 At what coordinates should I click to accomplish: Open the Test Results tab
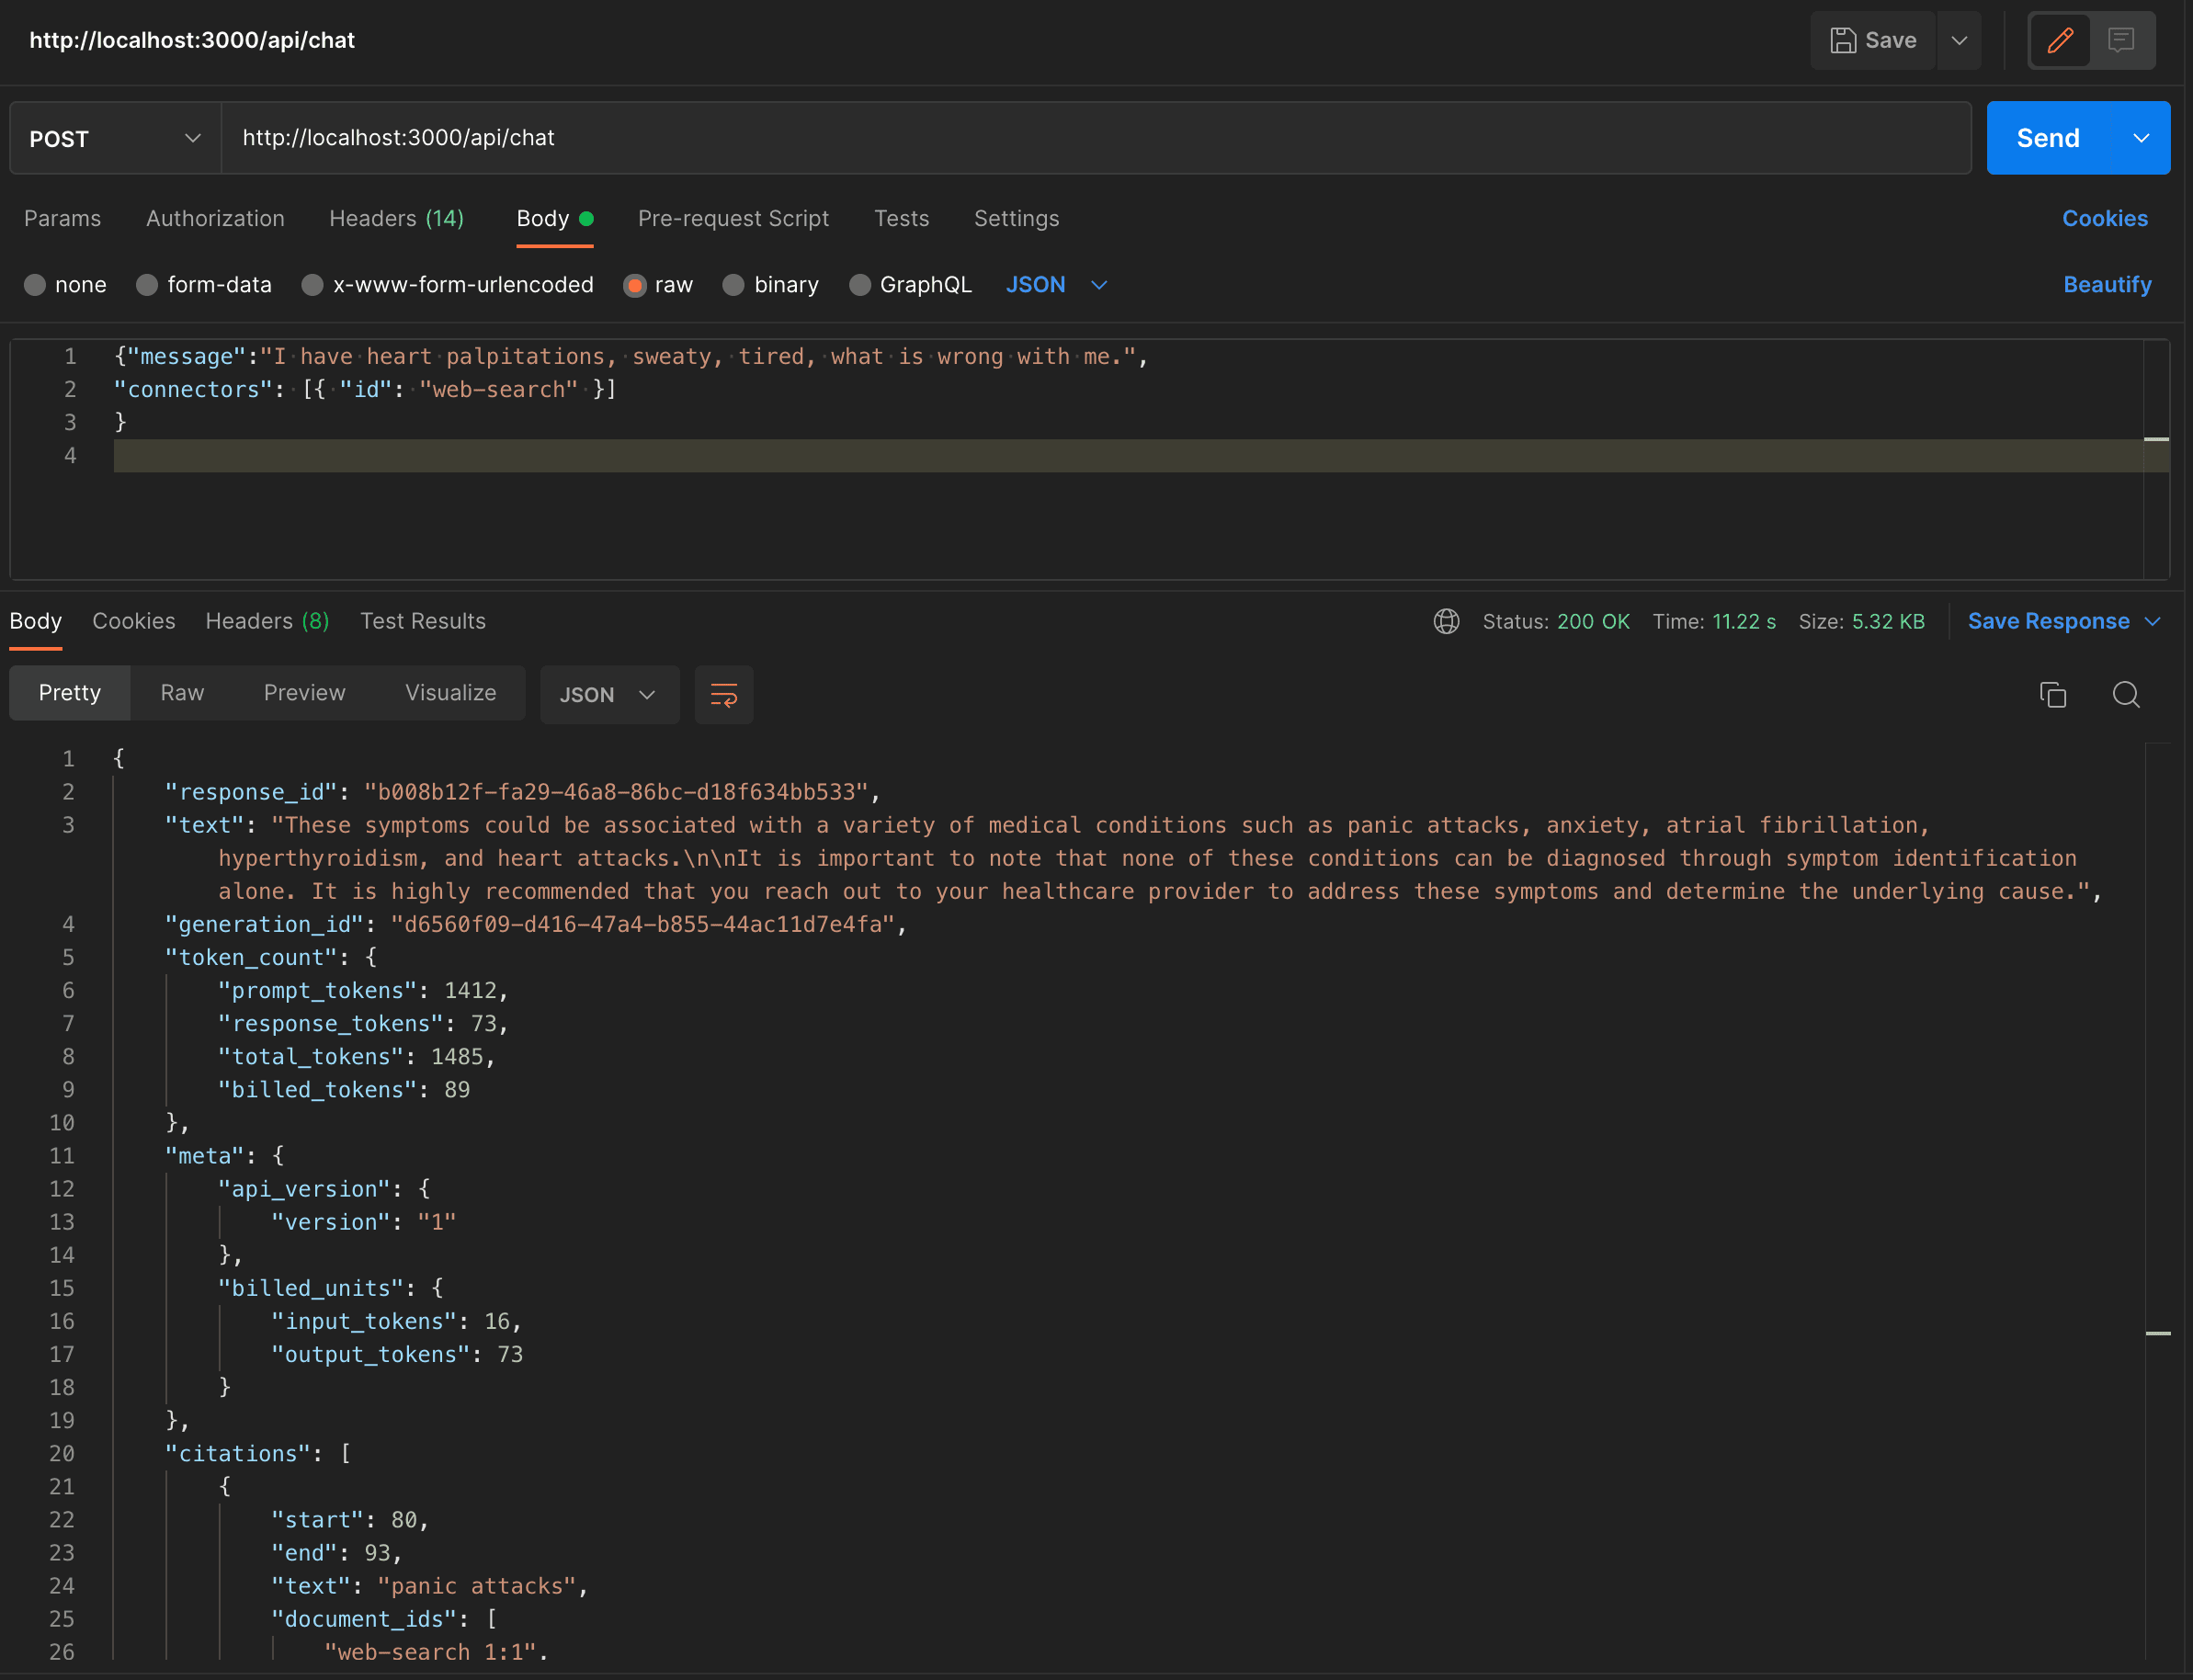[x=423, y=621]
